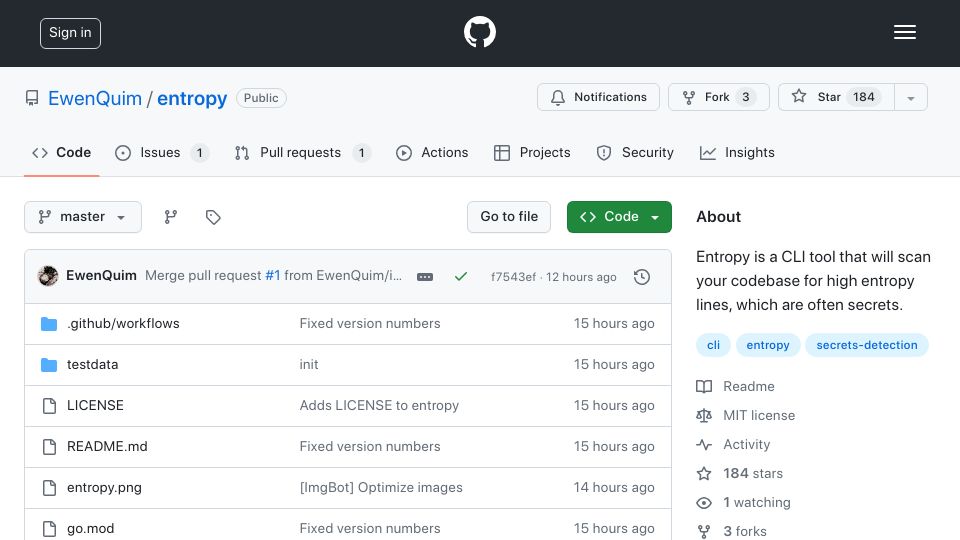The width and height of the screenshot is (960, 540).
Task: Expand commit message ellipsis button
Action: point(425,277)
